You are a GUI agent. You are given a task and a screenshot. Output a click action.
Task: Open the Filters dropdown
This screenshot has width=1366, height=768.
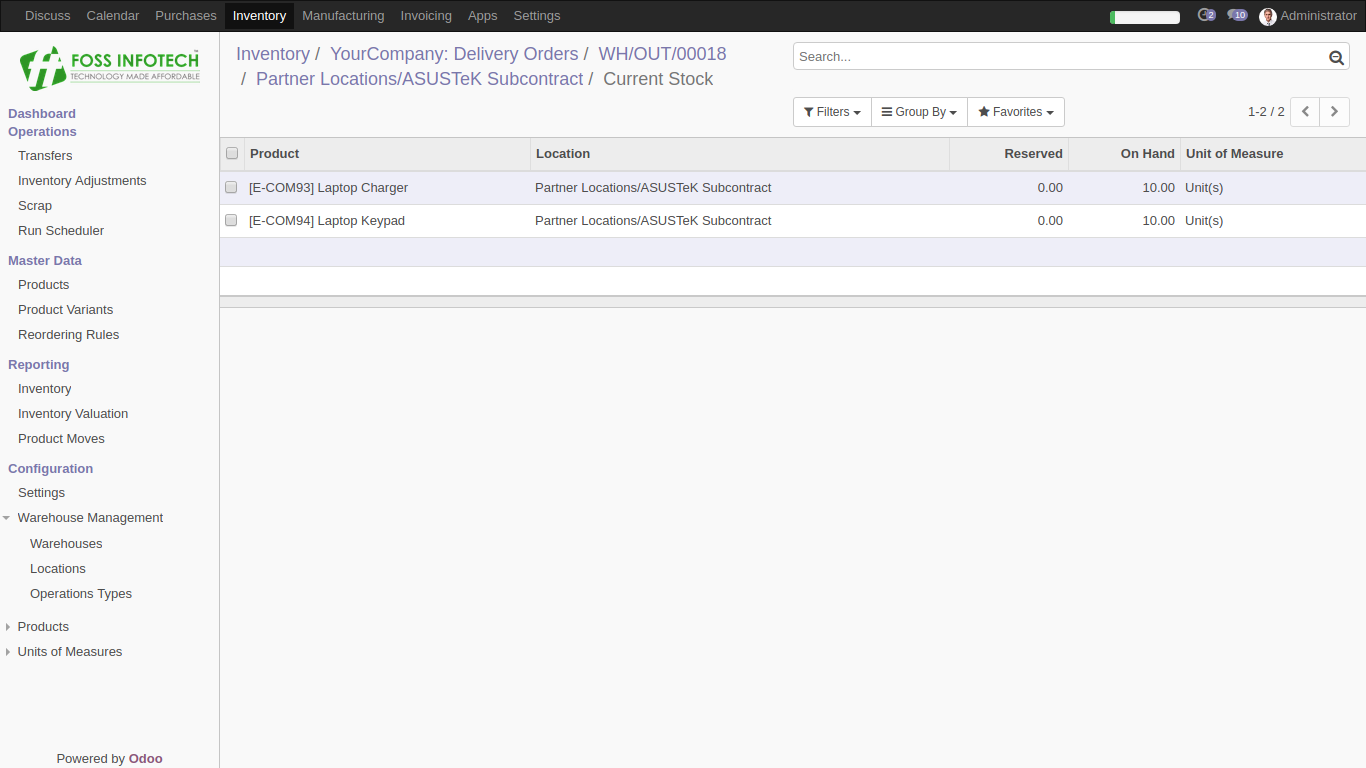pyautogui.click(x=832, y=112)
